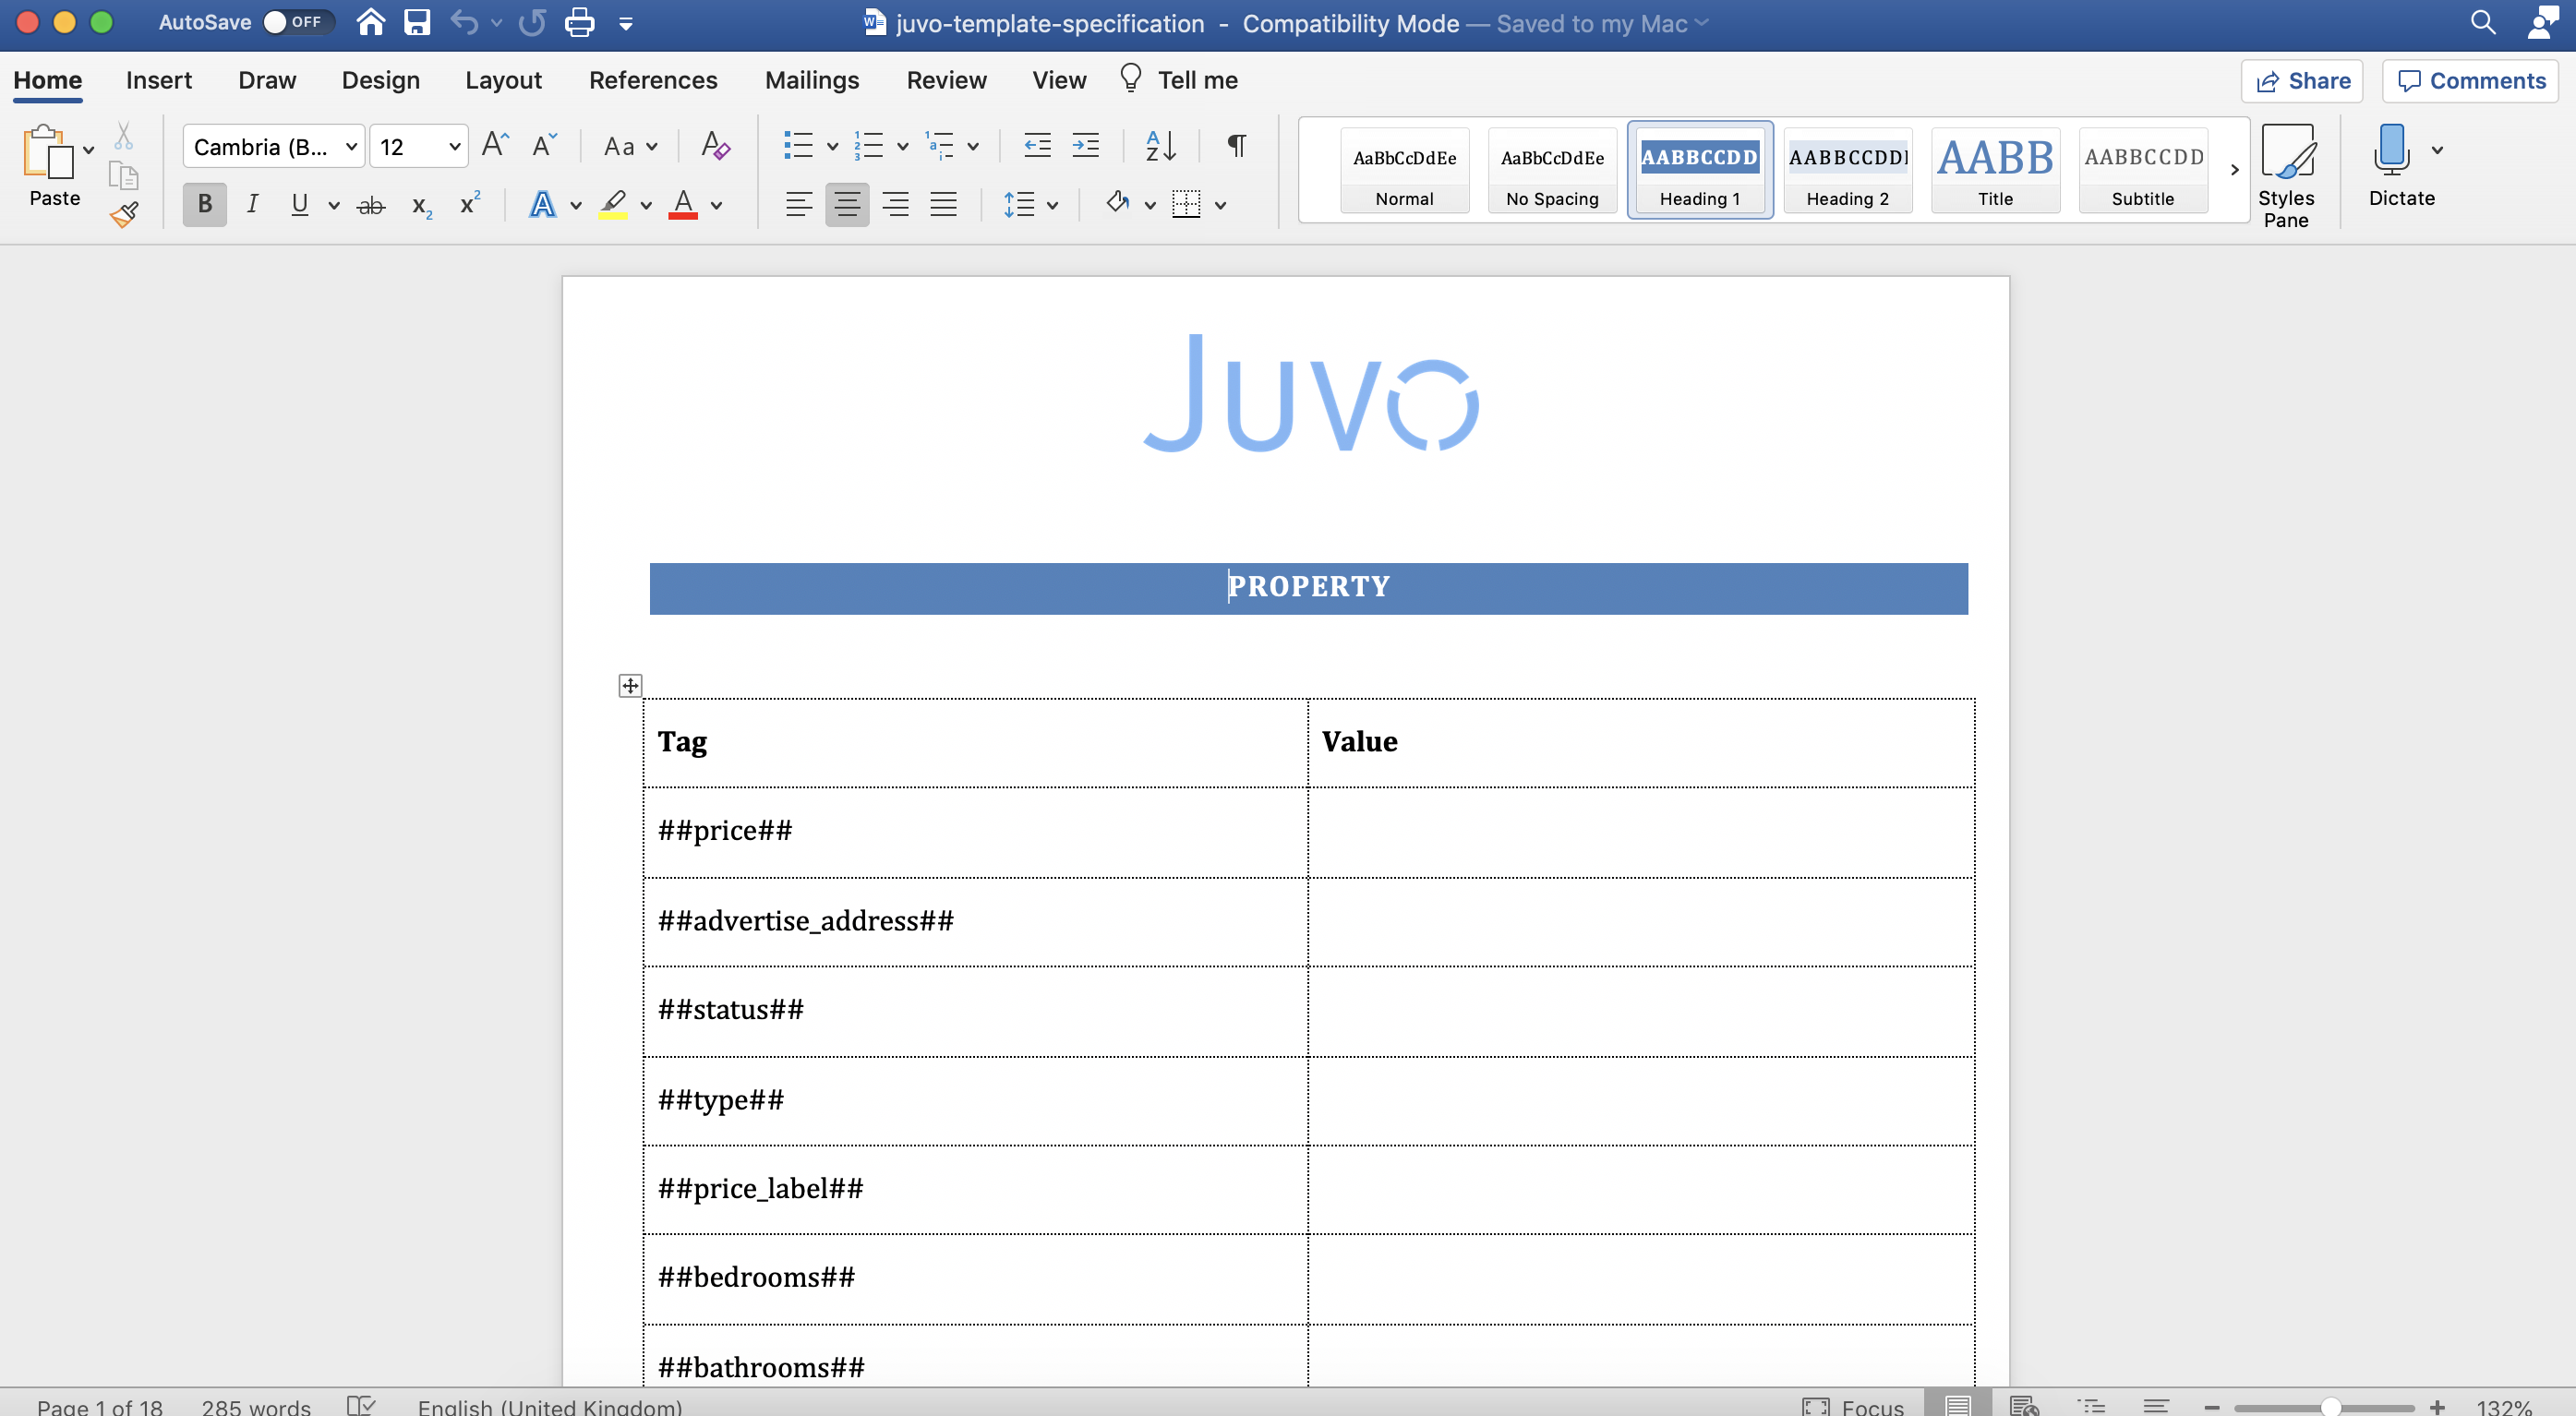
Task: Click the Increase Indent icon
Action: [1085, 147]
